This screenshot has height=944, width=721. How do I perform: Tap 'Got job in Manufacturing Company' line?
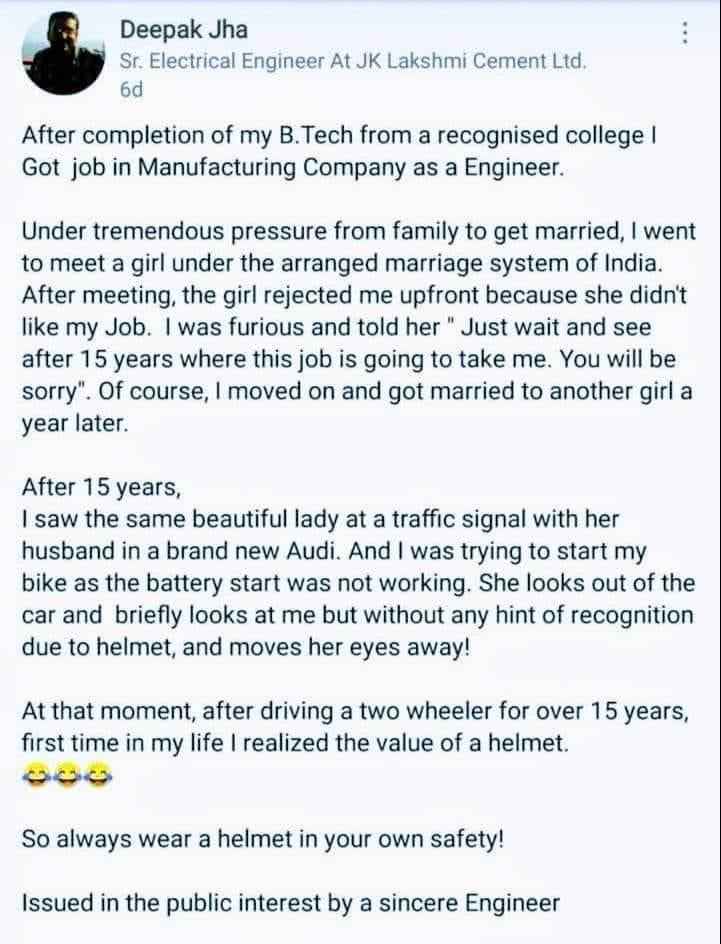(x=293, y=167)
